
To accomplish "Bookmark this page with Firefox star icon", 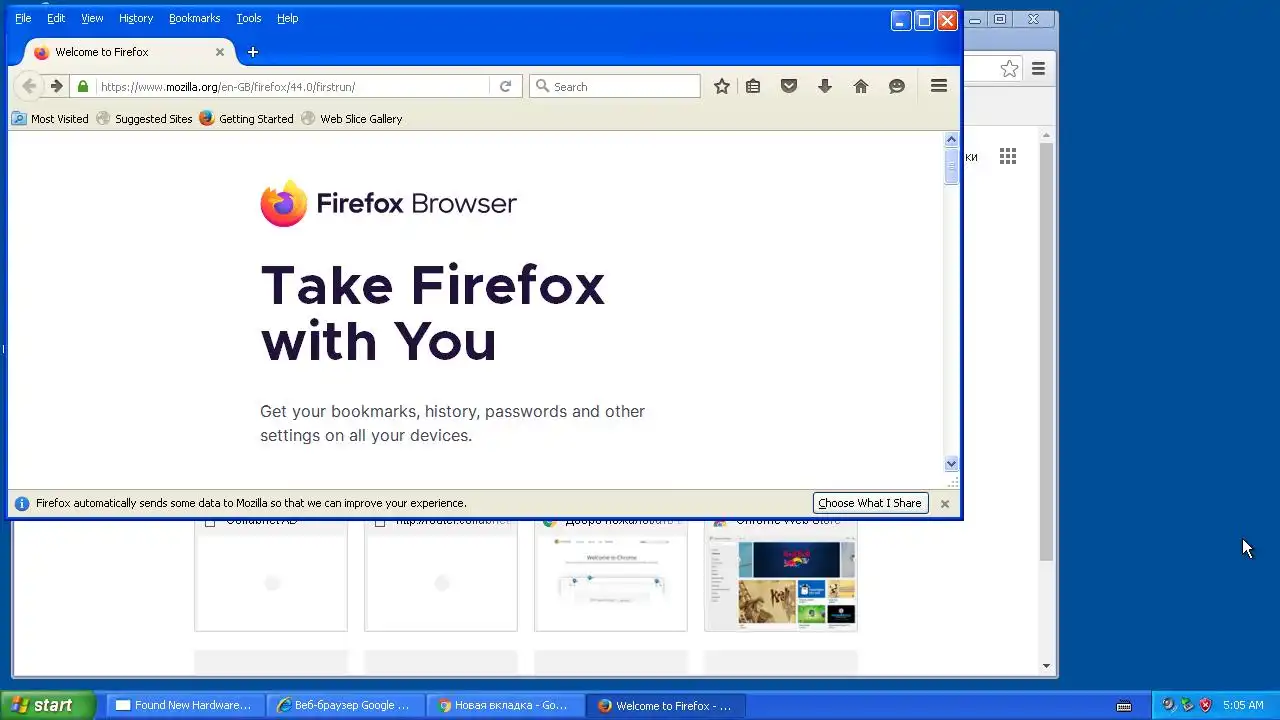I will click(x=722, y=87).
